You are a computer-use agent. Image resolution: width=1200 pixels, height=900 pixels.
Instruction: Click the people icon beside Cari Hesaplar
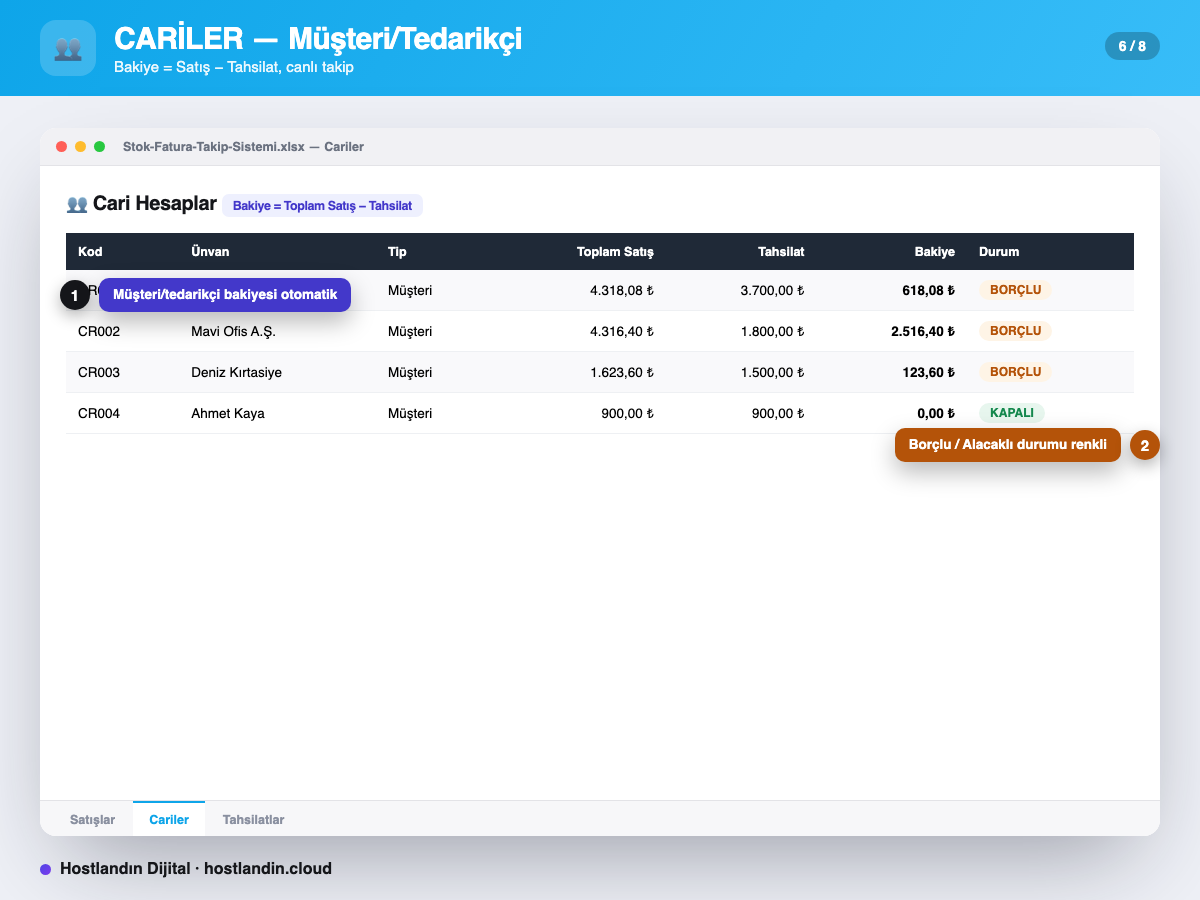(x=77, y=204)
